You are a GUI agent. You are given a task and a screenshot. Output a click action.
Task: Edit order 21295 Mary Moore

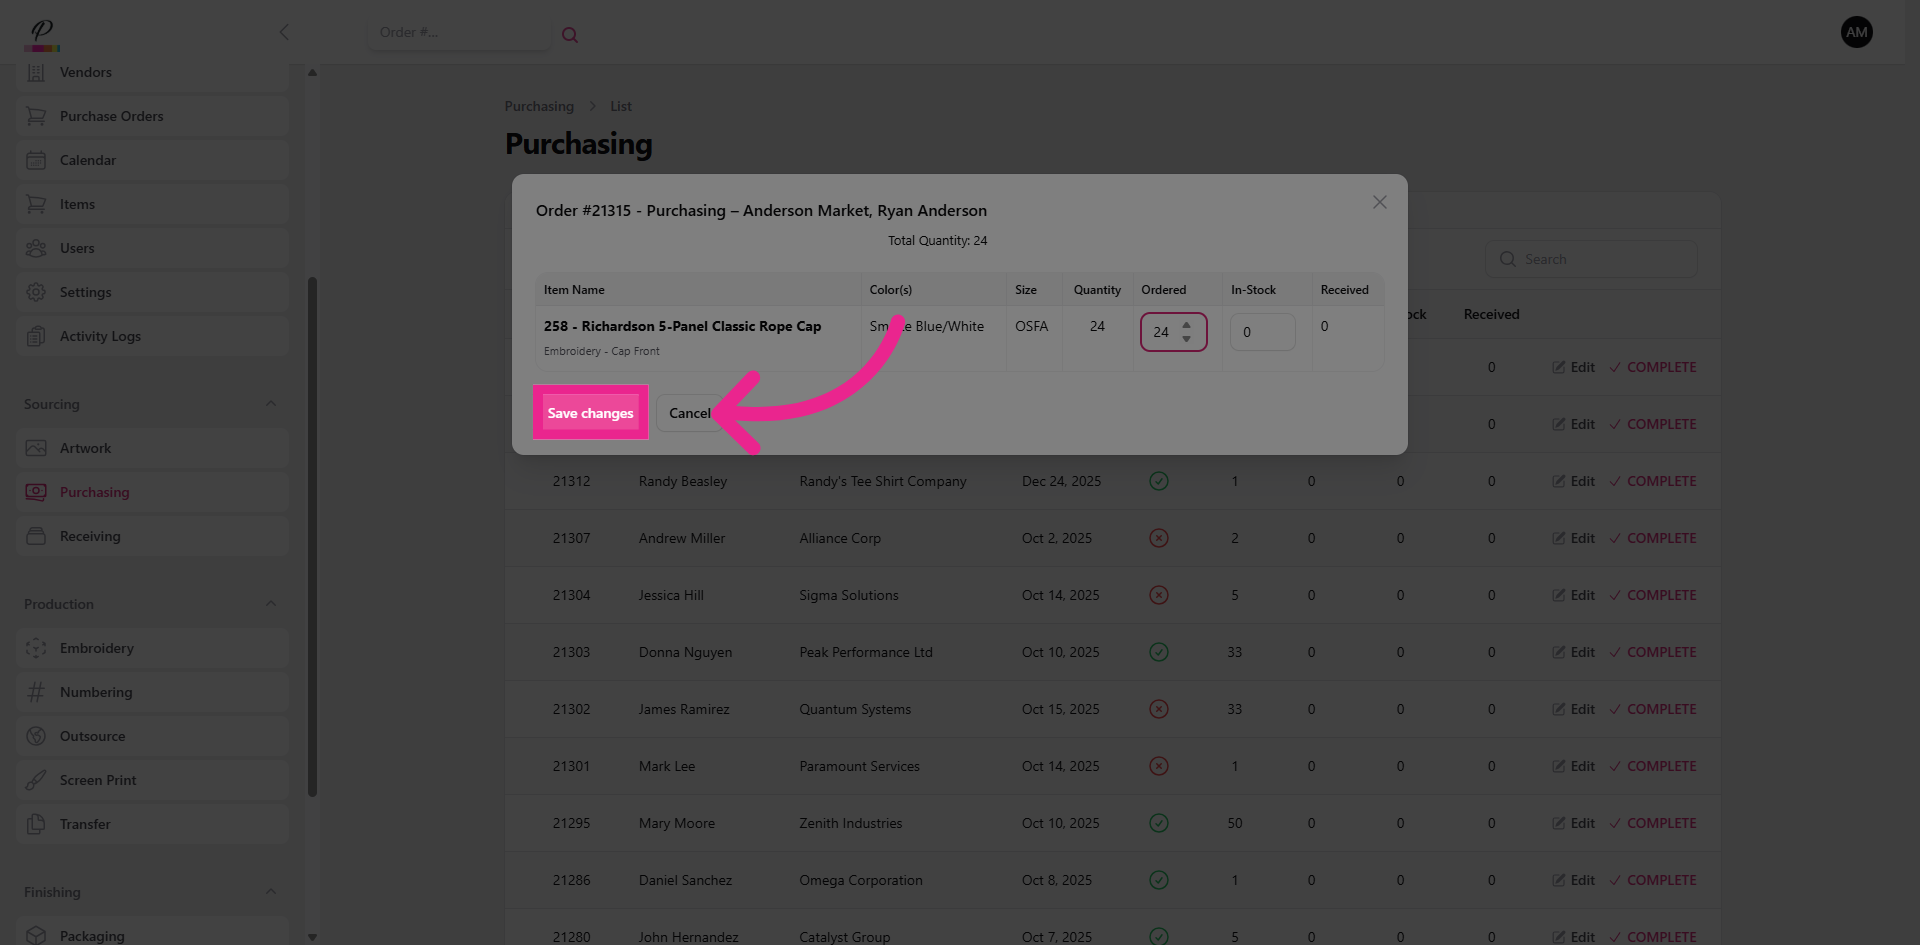(x=1573, y=823)
